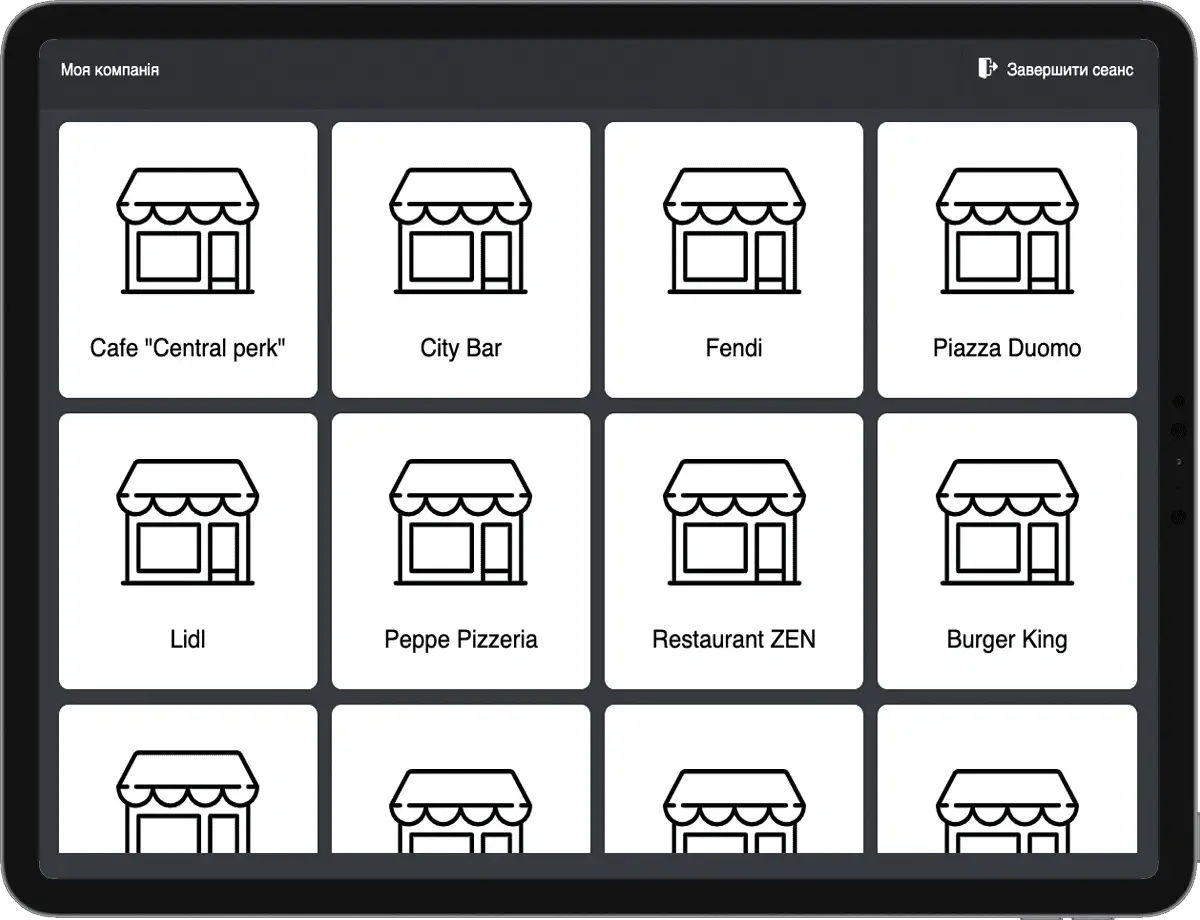Select the "City Bar" text label
This screenshot has width=1200, height=920.
click(461, 348)
